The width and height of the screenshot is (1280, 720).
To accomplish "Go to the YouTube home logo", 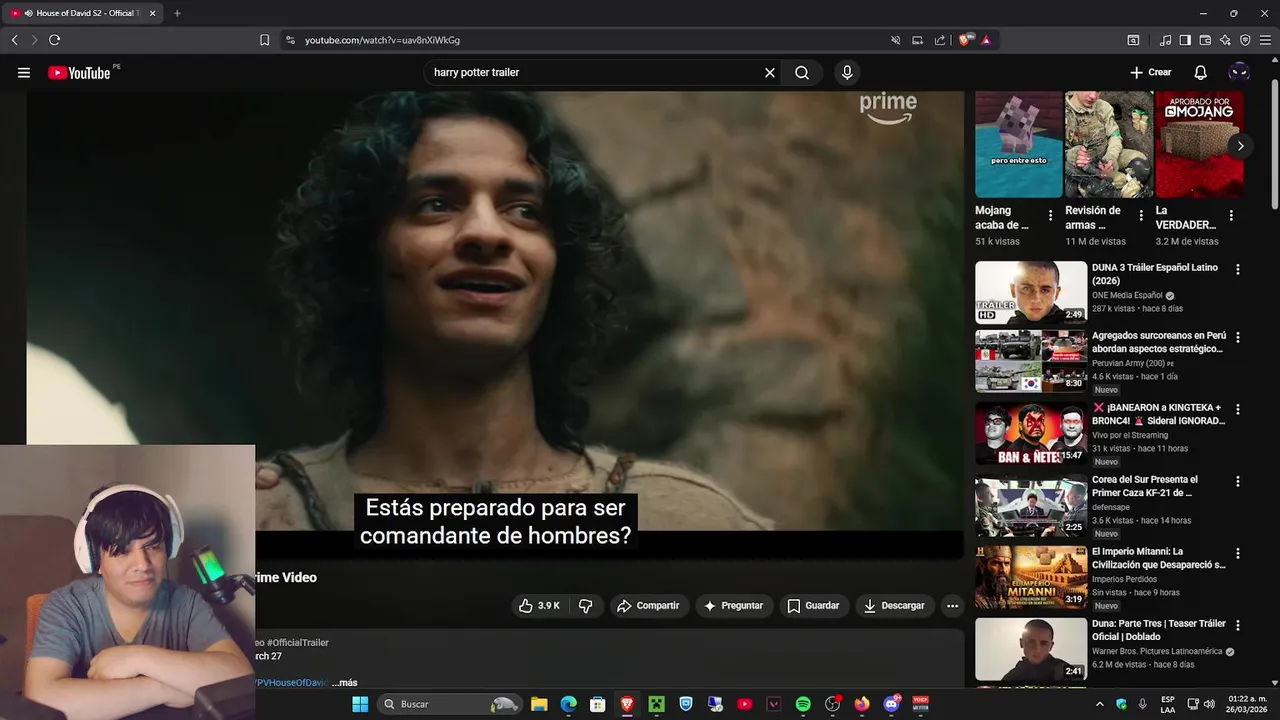I will pos(79,72).
